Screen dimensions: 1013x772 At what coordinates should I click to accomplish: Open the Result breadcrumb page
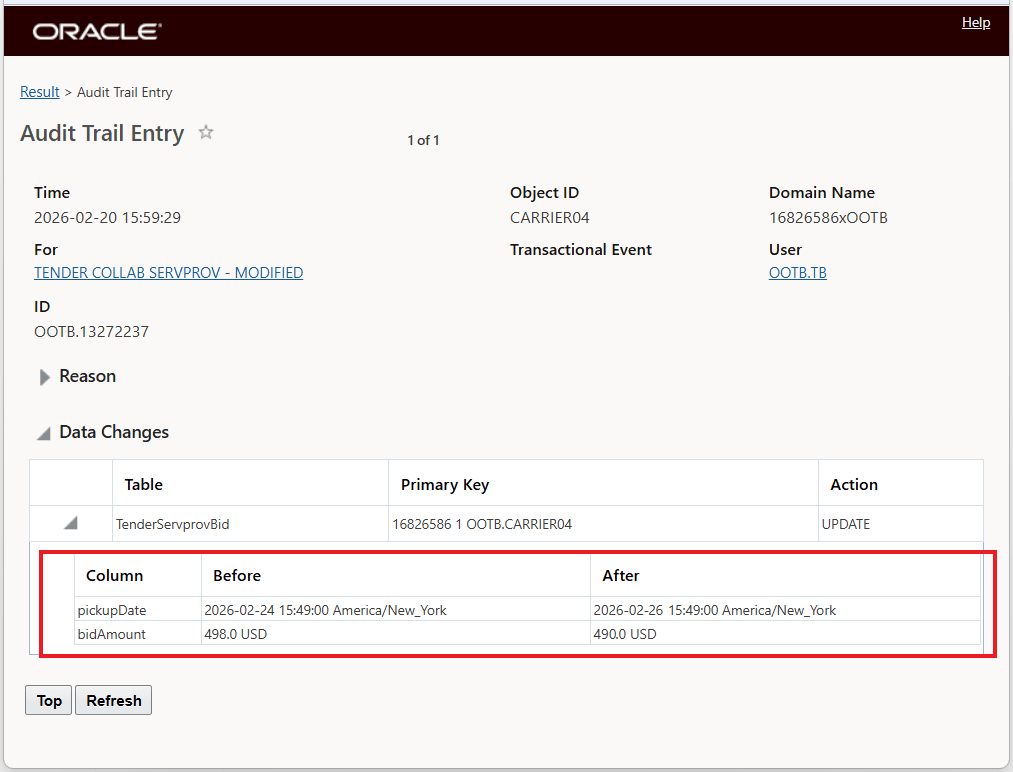coord(39,91)
